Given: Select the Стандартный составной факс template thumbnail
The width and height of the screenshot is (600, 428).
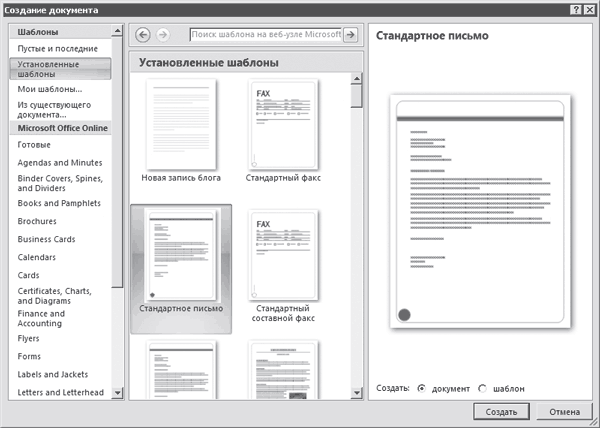Looking at the screenshot, I should pyautogui.click(x=283, y=255).
